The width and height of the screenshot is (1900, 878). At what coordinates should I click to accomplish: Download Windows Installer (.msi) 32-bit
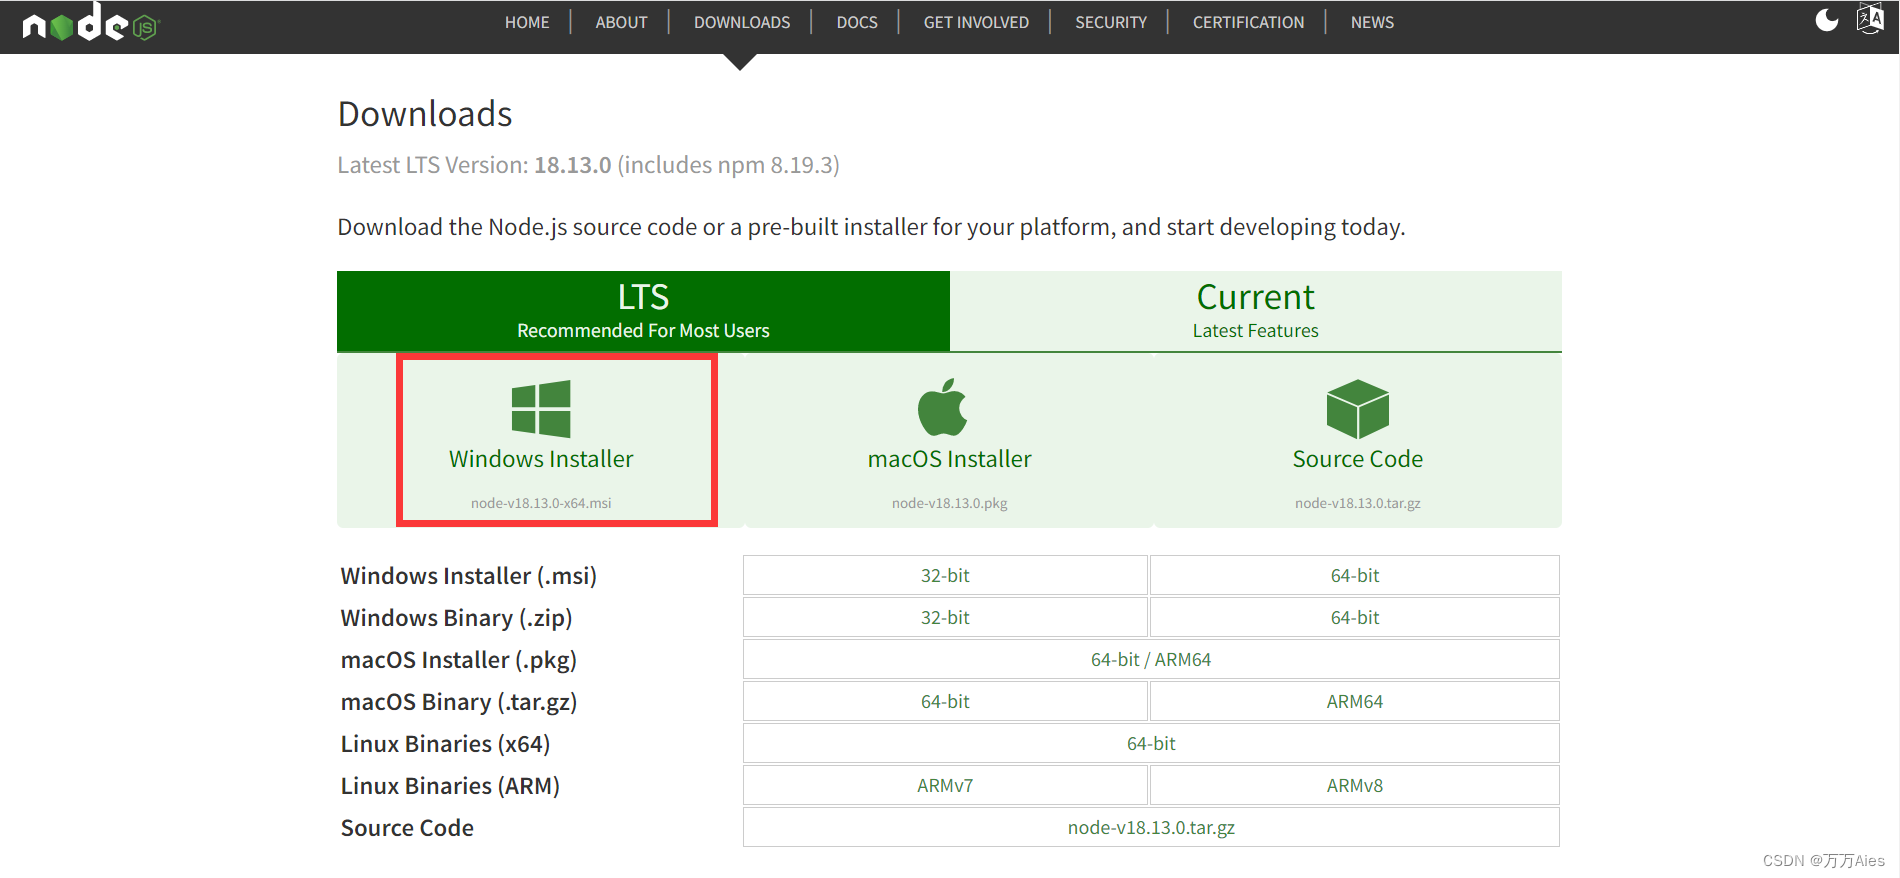pos(945,575)
